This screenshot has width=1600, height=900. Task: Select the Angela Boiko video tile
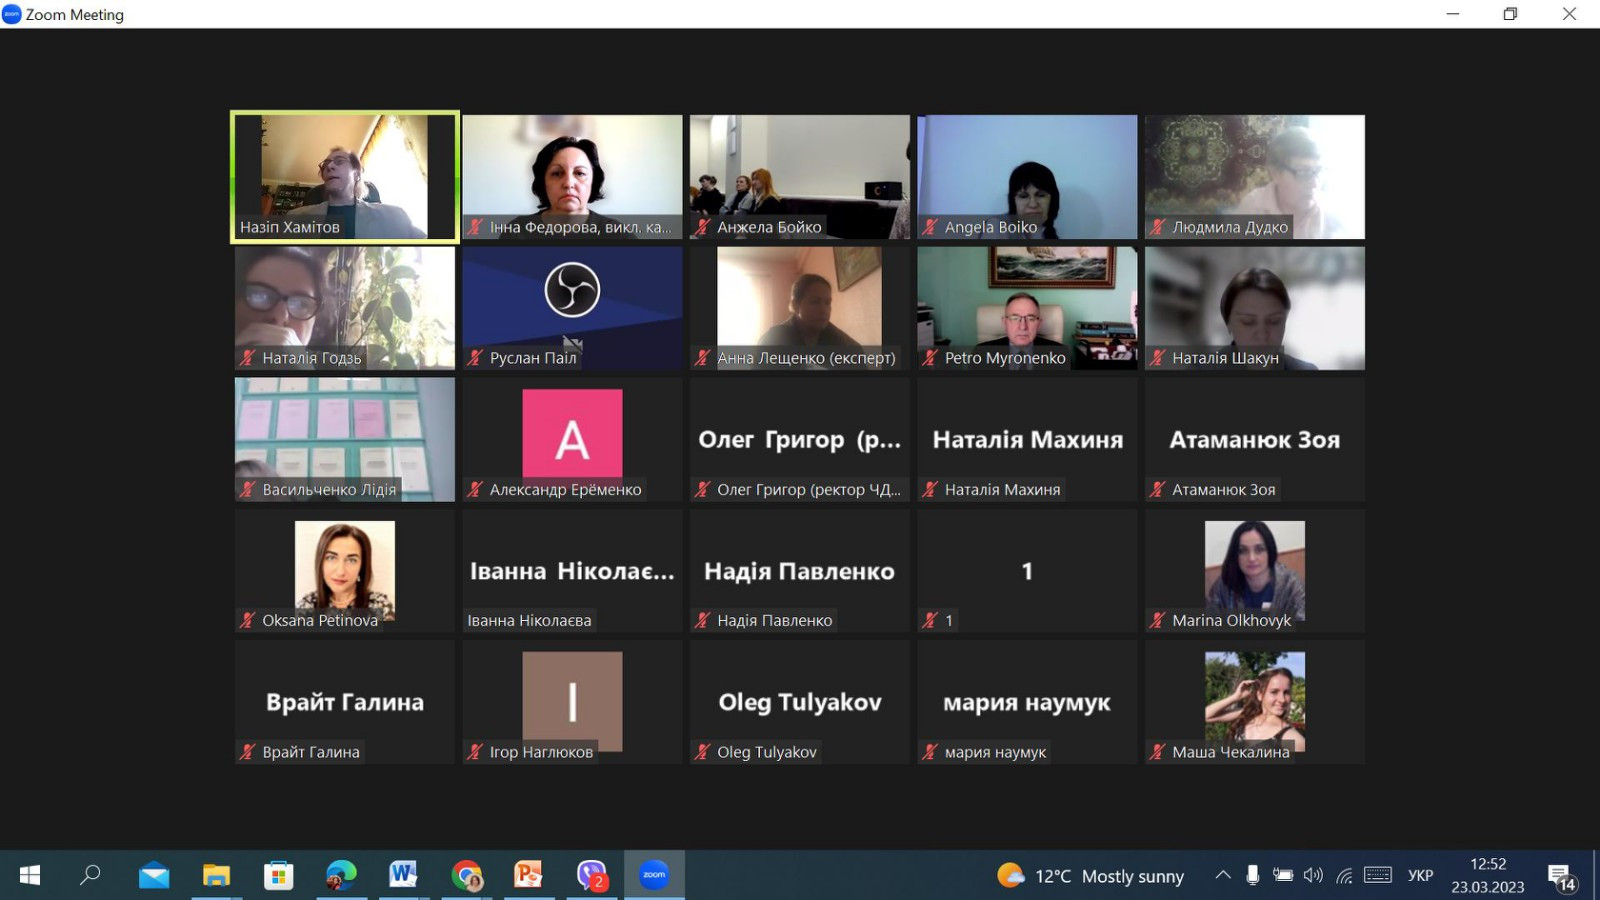(x=1027, y=177)
